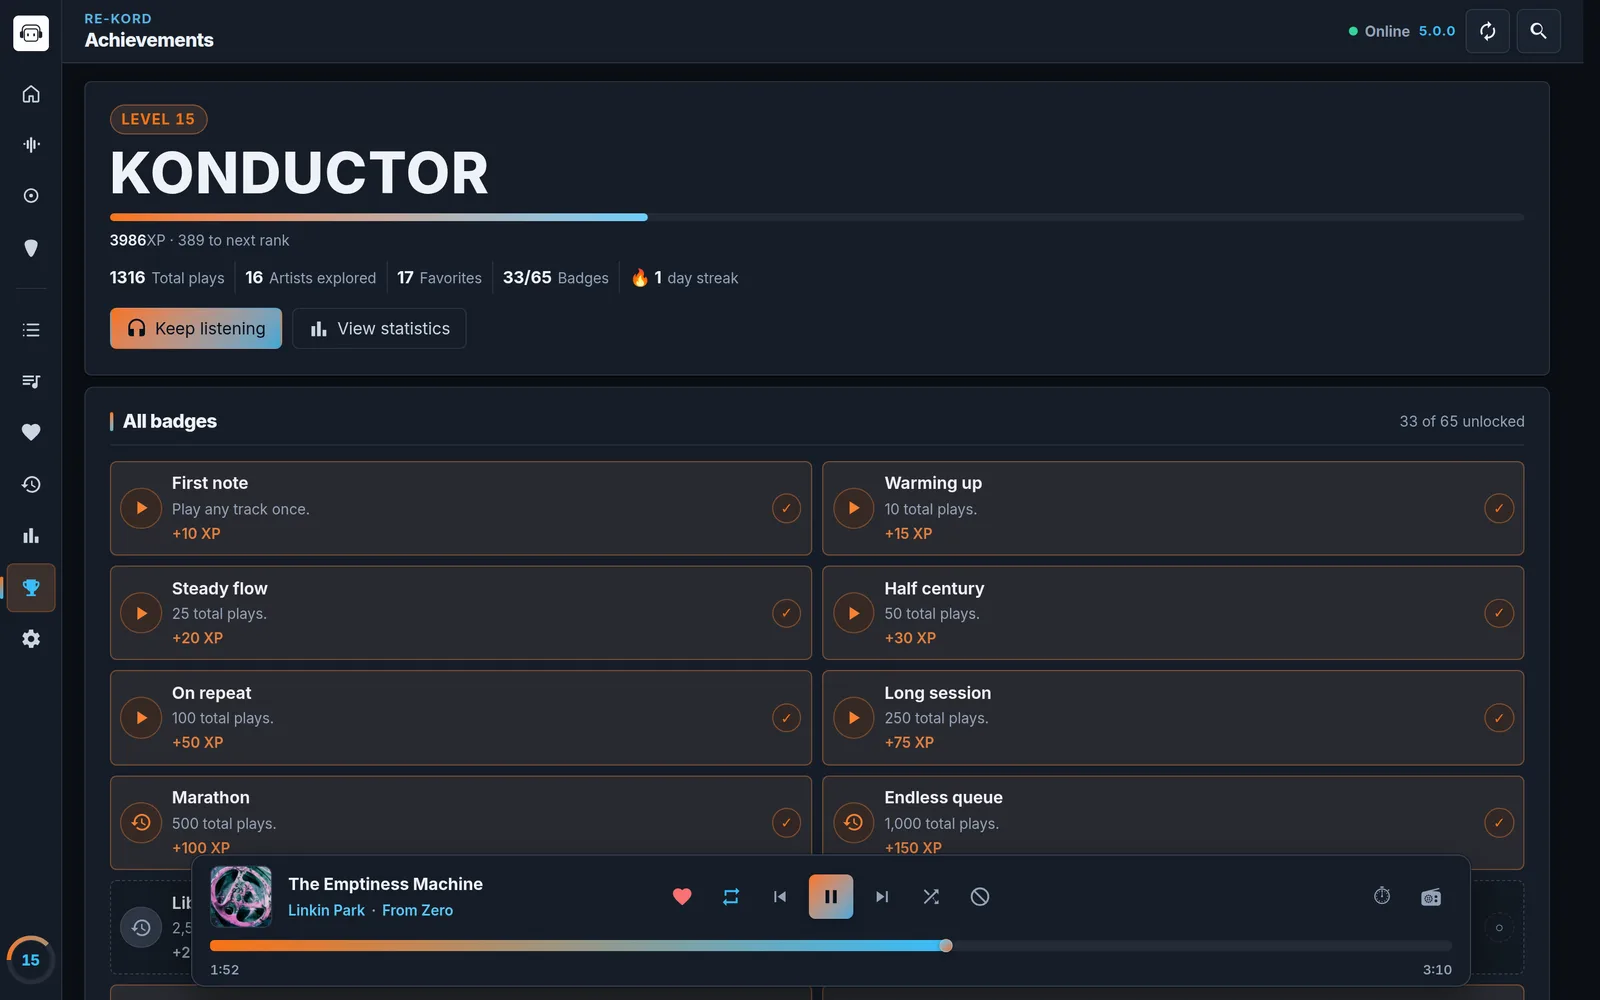
Task: Click the Warming up badge card
Action: tap(1173, 508)
